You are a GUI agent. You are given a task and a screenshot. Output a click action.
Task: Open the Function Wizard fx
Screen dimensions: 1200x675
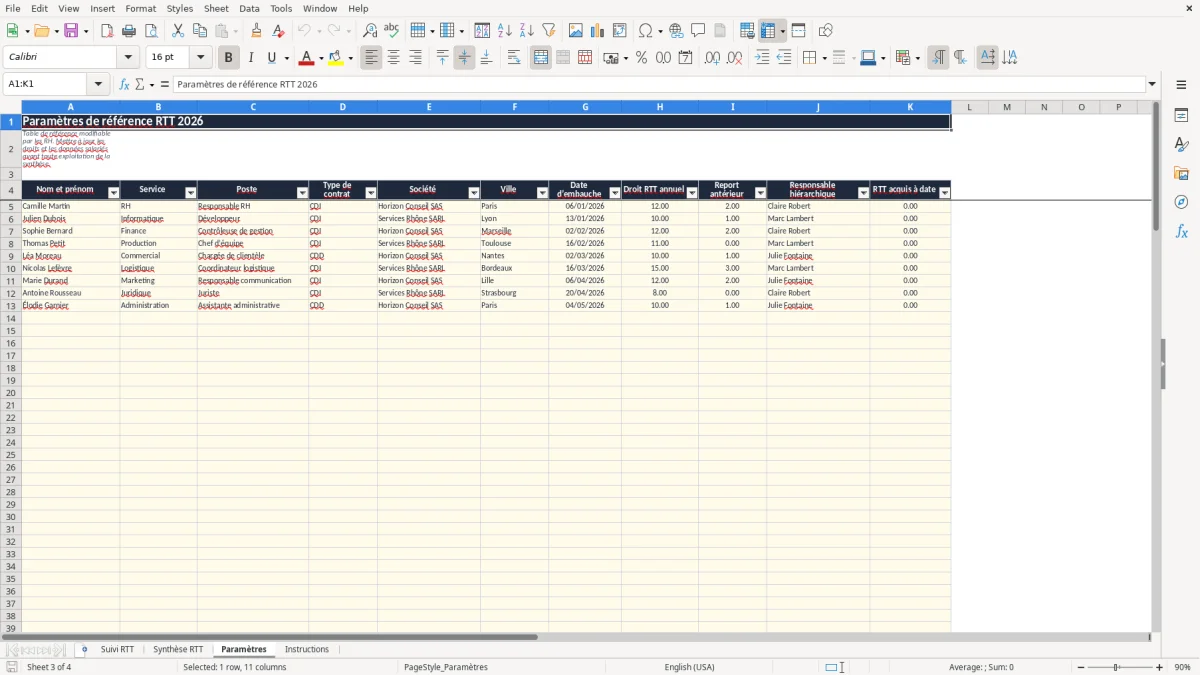pos(125,84)
